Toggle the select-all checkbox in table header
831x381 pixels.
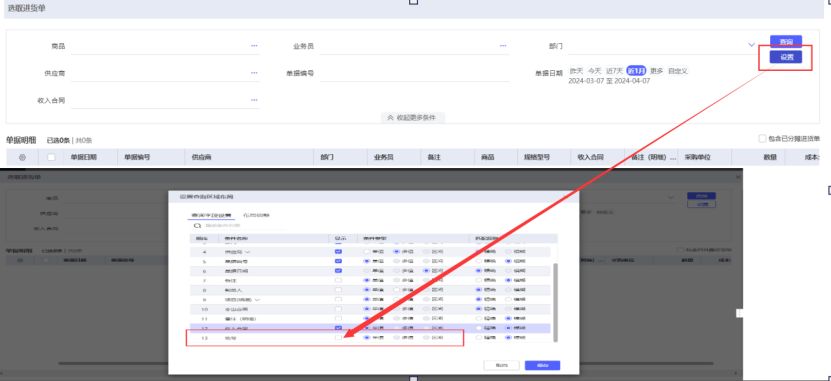51,157
